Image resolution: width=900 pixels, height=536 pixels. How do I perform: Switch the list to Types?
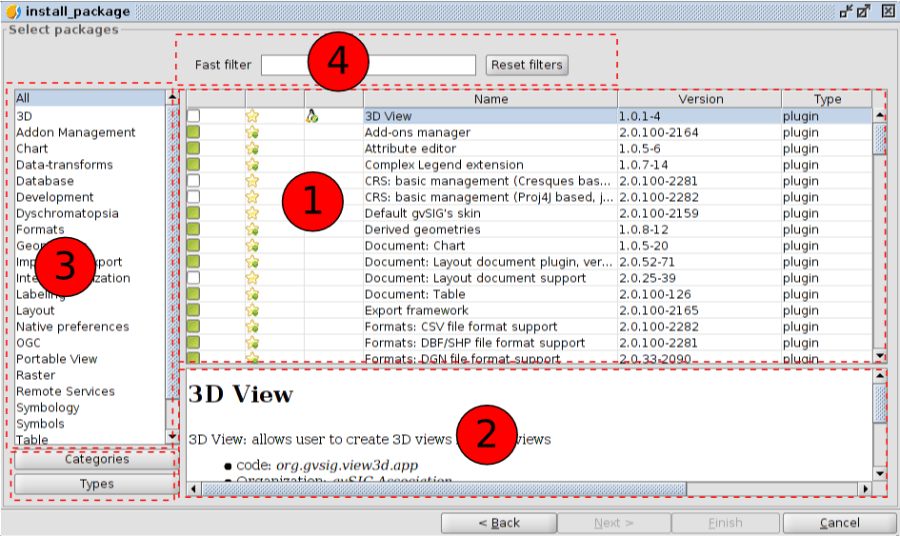(x=97, y=484)
